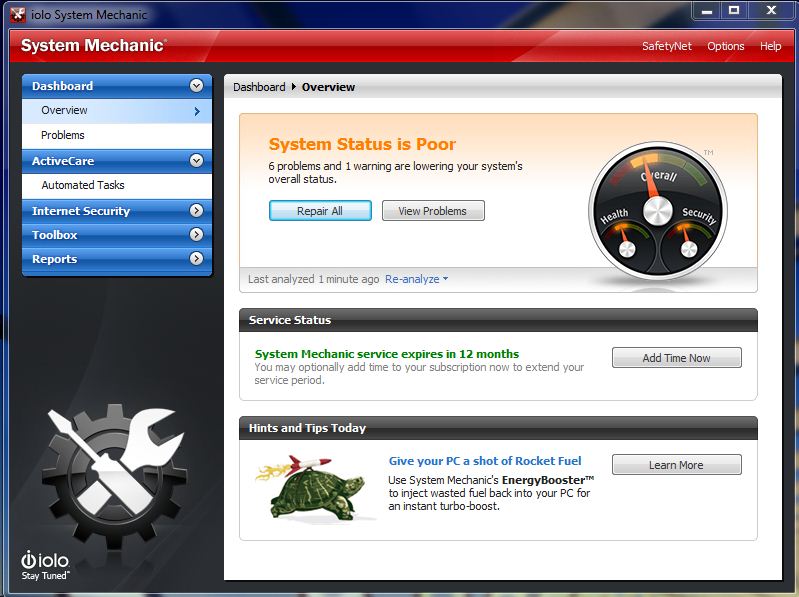Click the Reports section header label

[x=55, y=259]
